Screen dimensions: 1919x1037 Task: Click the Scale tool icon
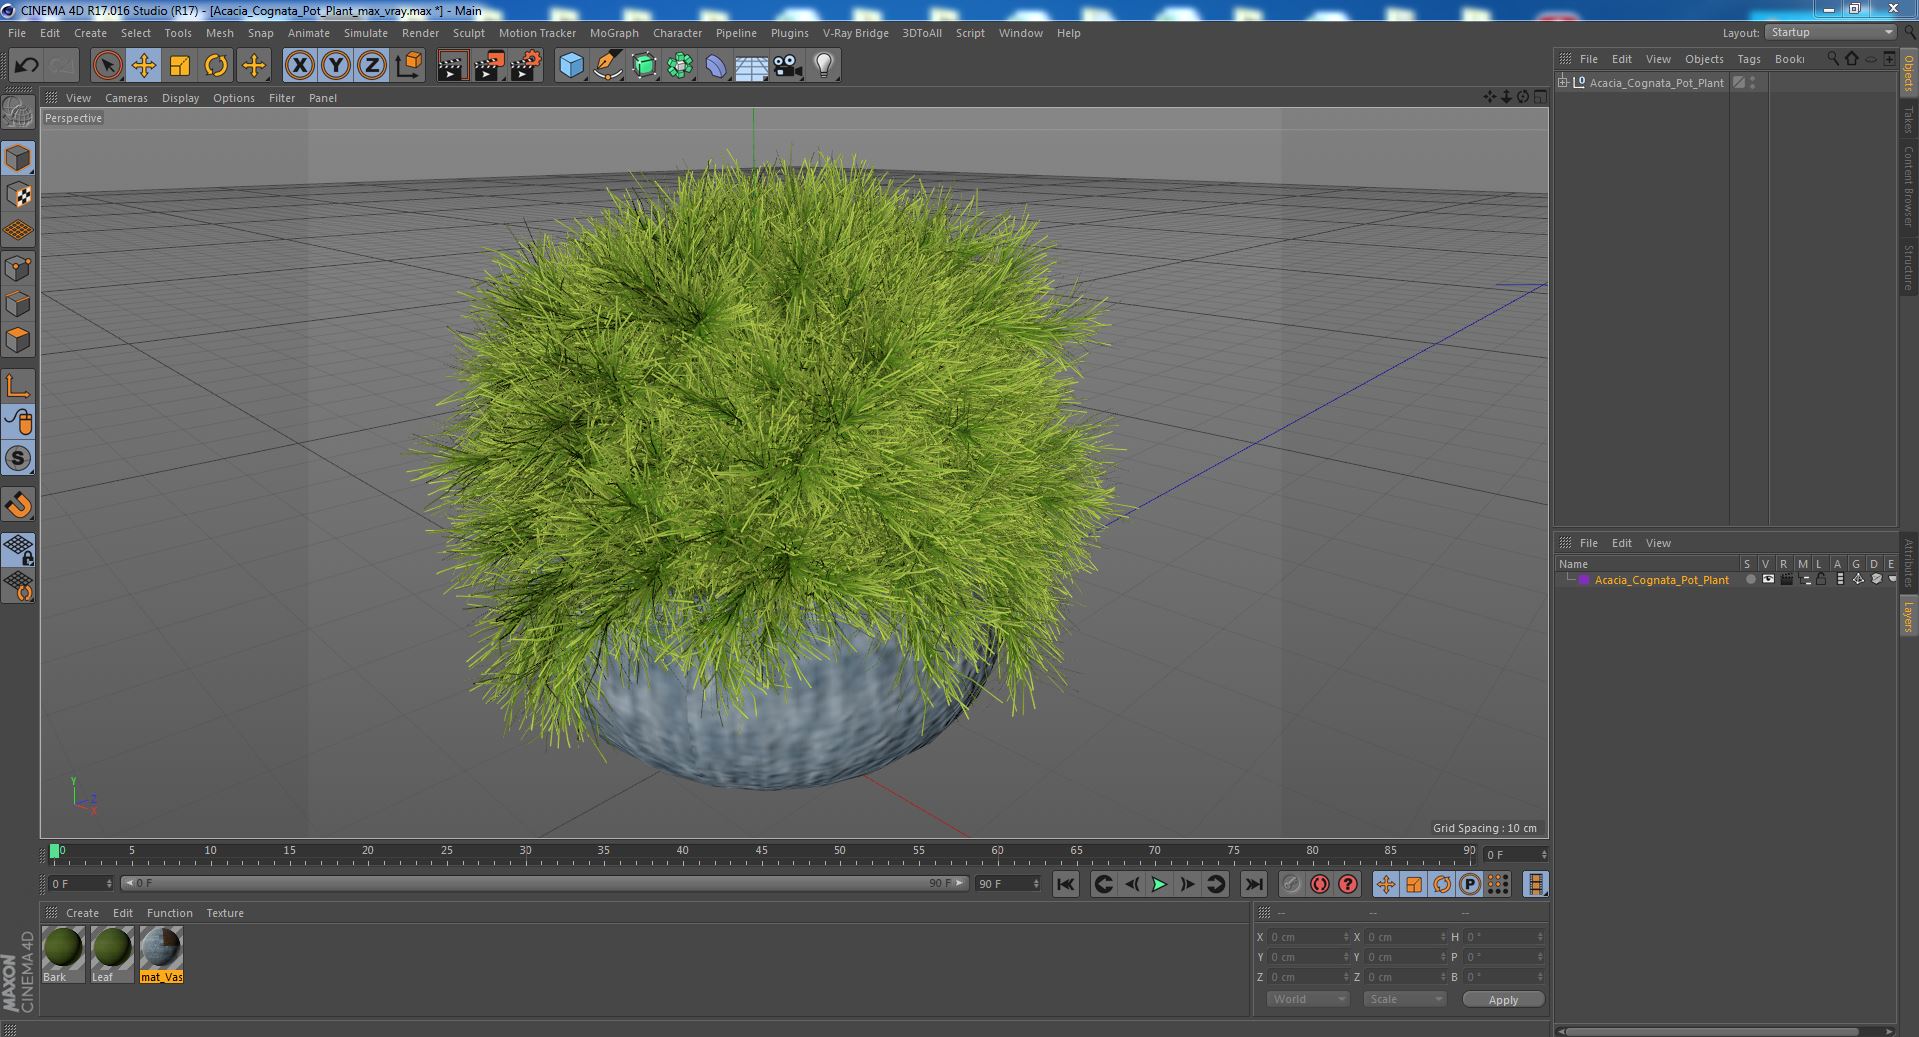click(x=180, y=66)
